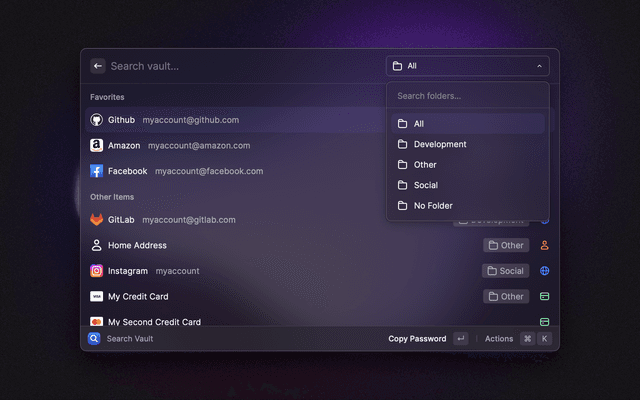The height and width of the screenshot is (400, 640).
Task: Choose Social from the folder list
Action: pos(426,185)
